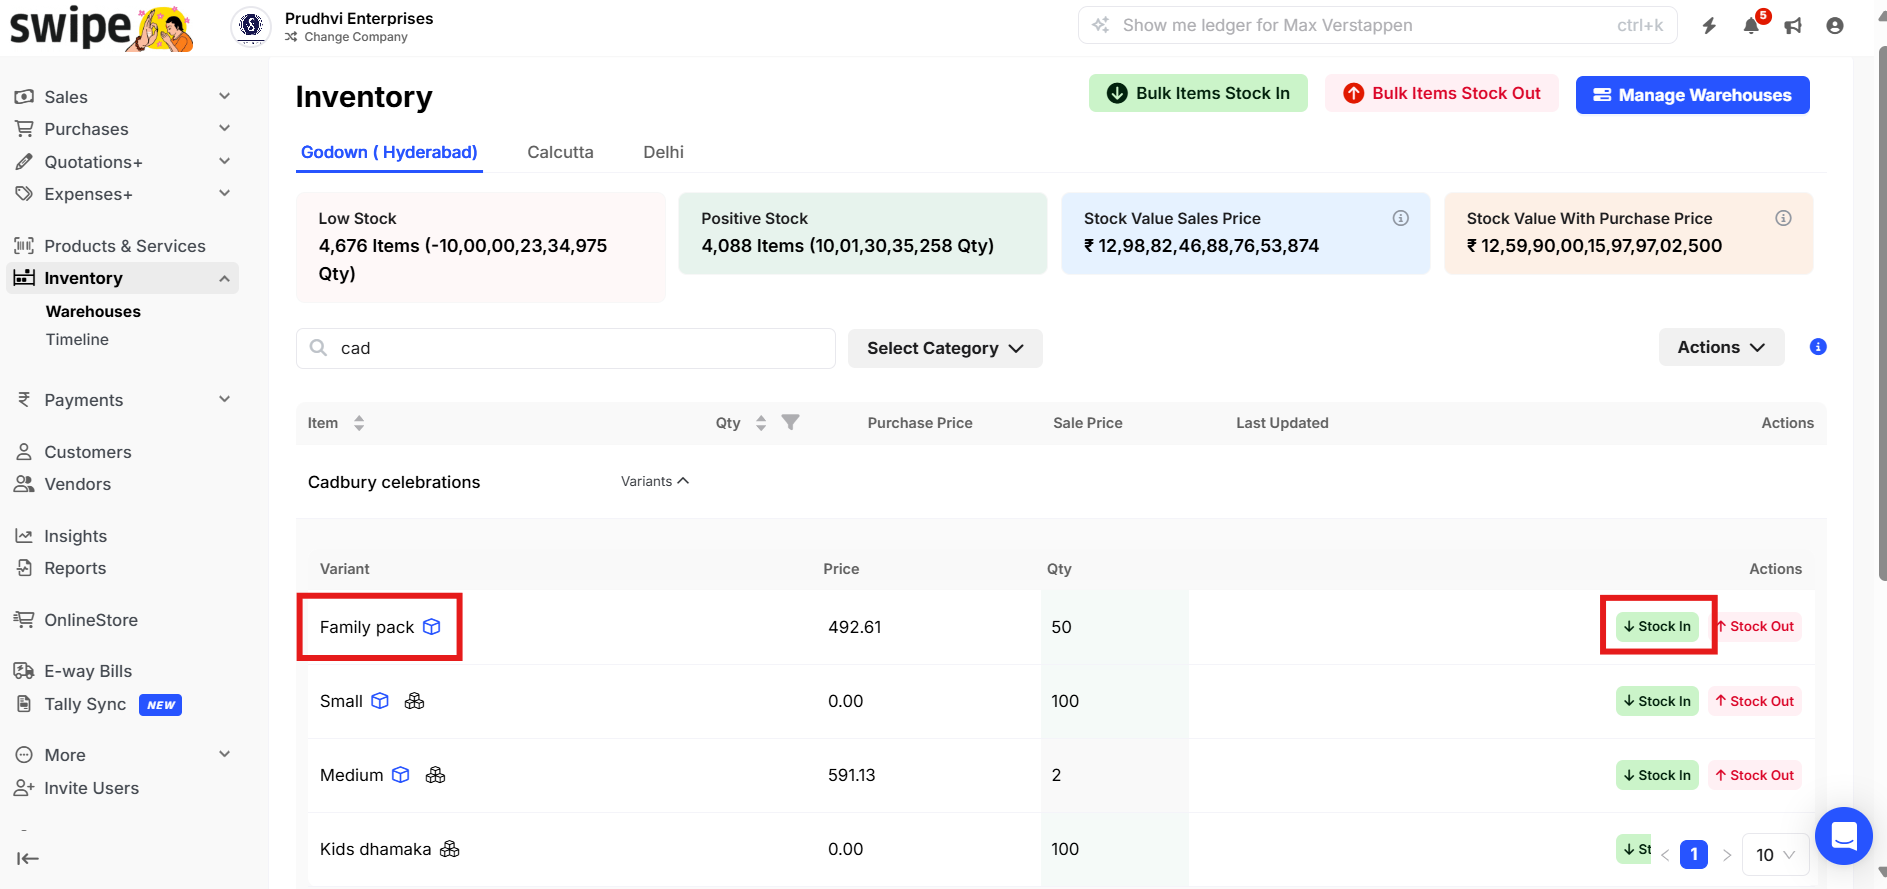Click the stacked boxes icon next to Kids dhamaka
Screen dimensions: 1887x889
coord(450,849)
